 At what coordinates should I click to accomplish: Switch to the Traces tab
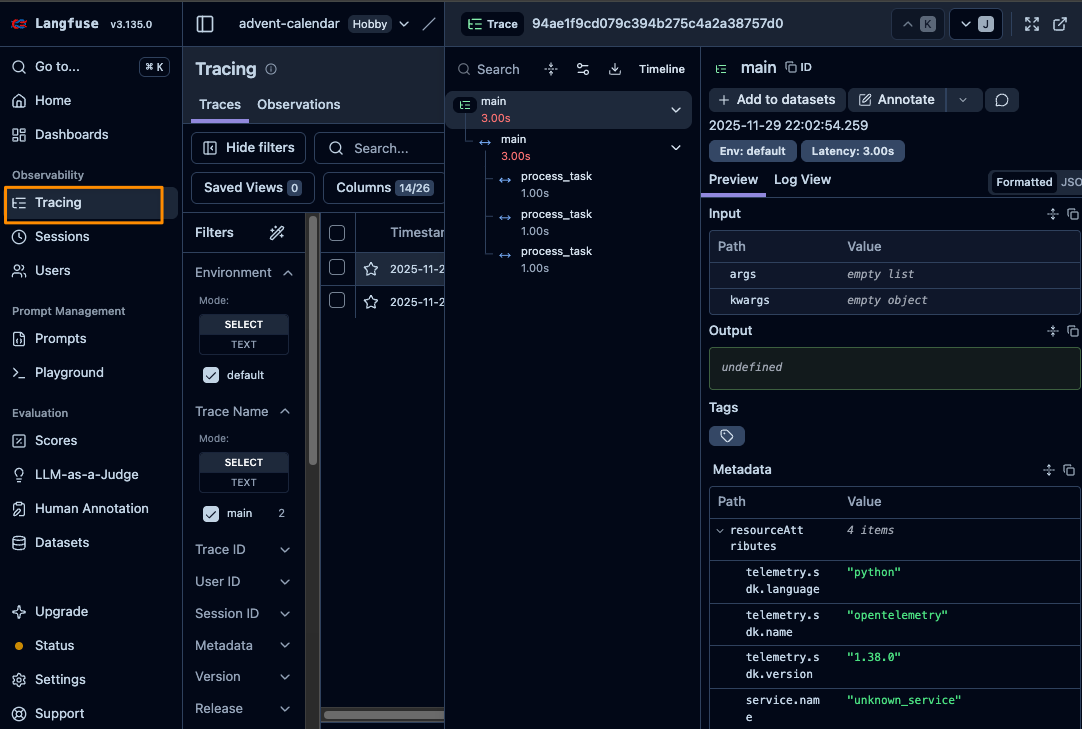point(219,105)
